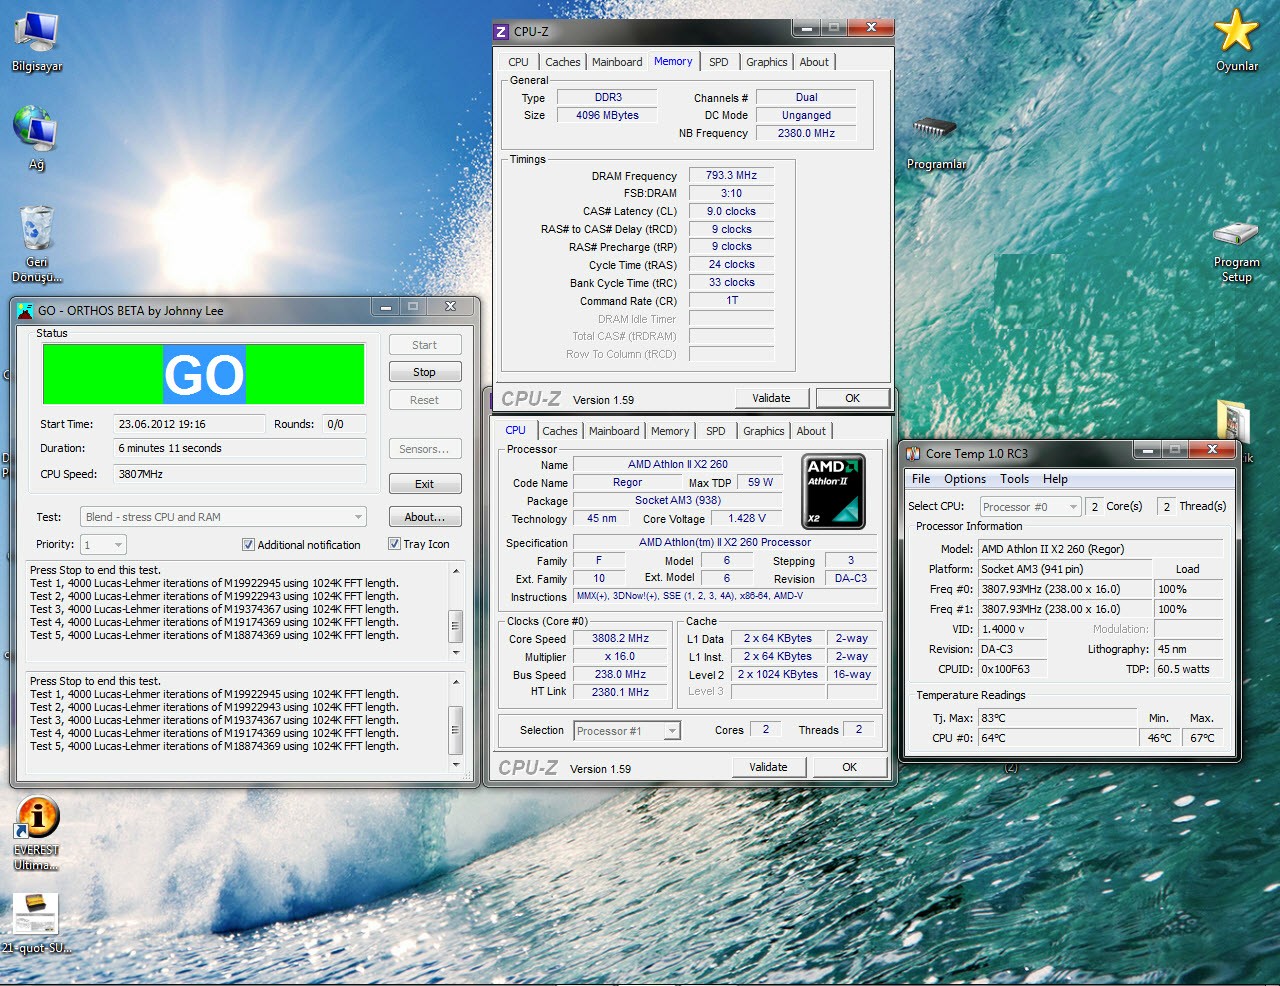Expand the Test type dropdown showing Blend

tap(223, 517)
